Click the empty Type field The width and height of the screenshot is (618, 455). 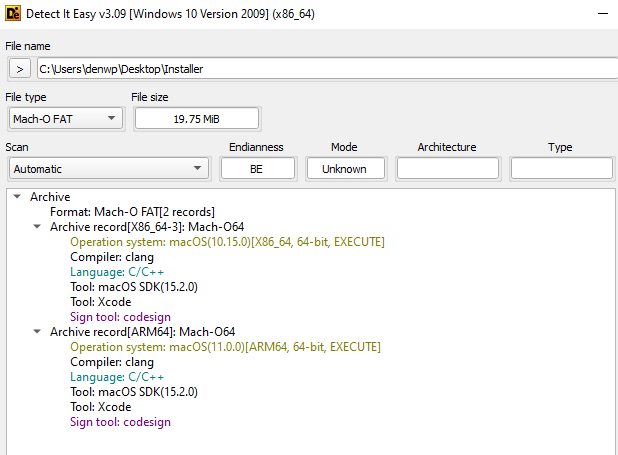[562, 169]
